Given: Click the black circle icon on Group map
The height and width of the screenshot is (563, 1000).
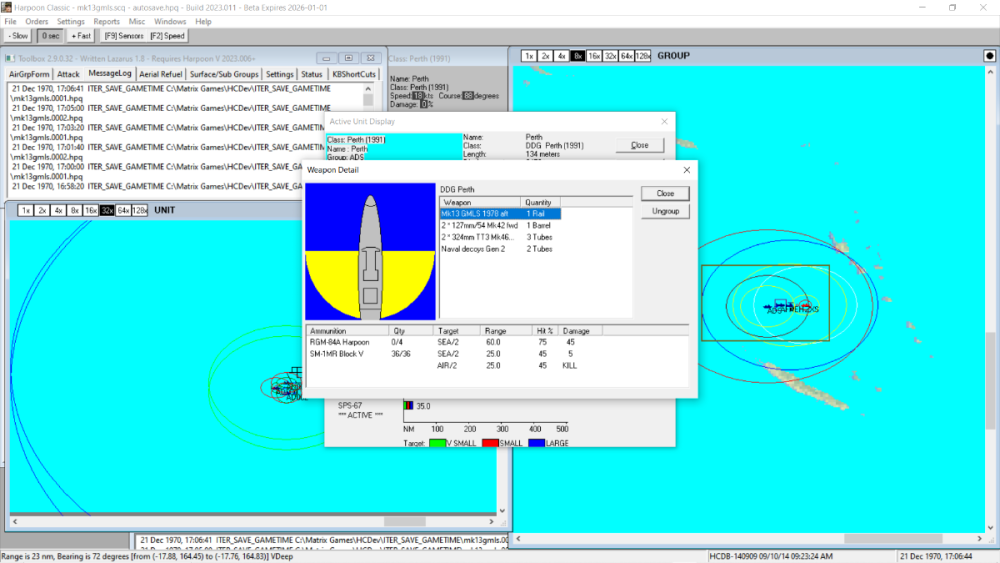Looking at the screenshot, I should (989, 56).
